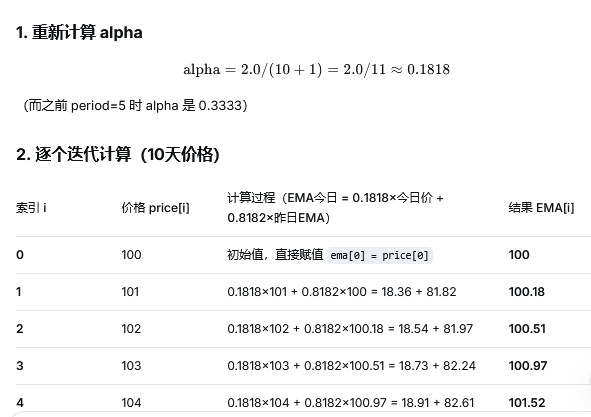
Task: Click the calculation for index 2 row
Action: pos(350,329)
